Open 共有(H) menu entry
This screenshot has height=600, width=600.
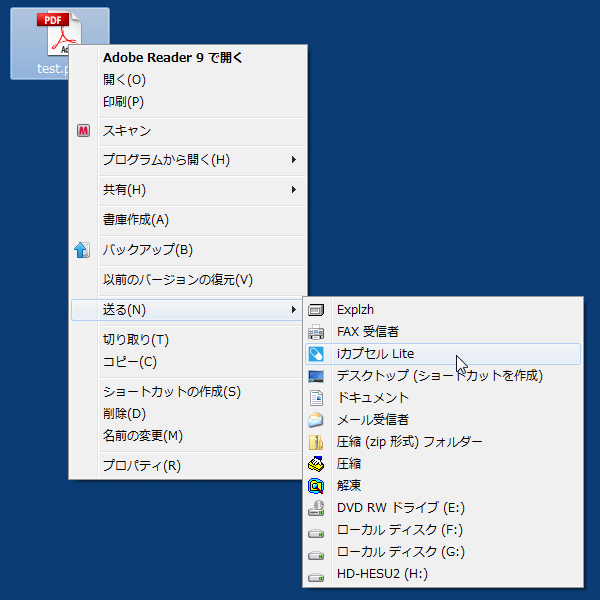(188, 189)
